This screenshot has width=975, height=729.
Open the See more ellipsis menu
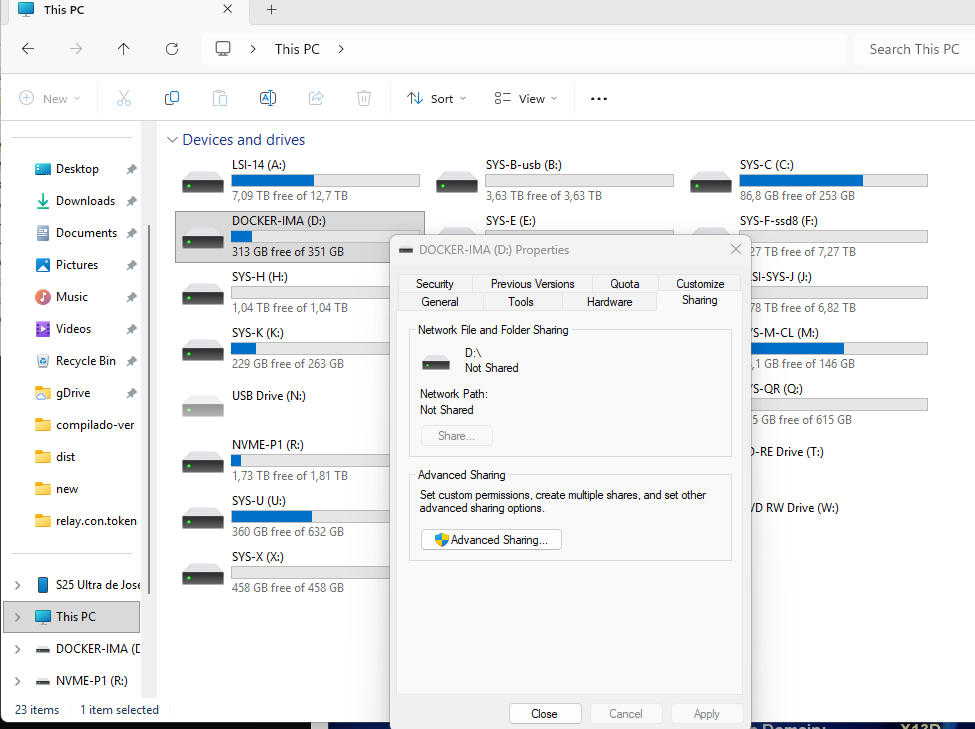coord(599,98)
